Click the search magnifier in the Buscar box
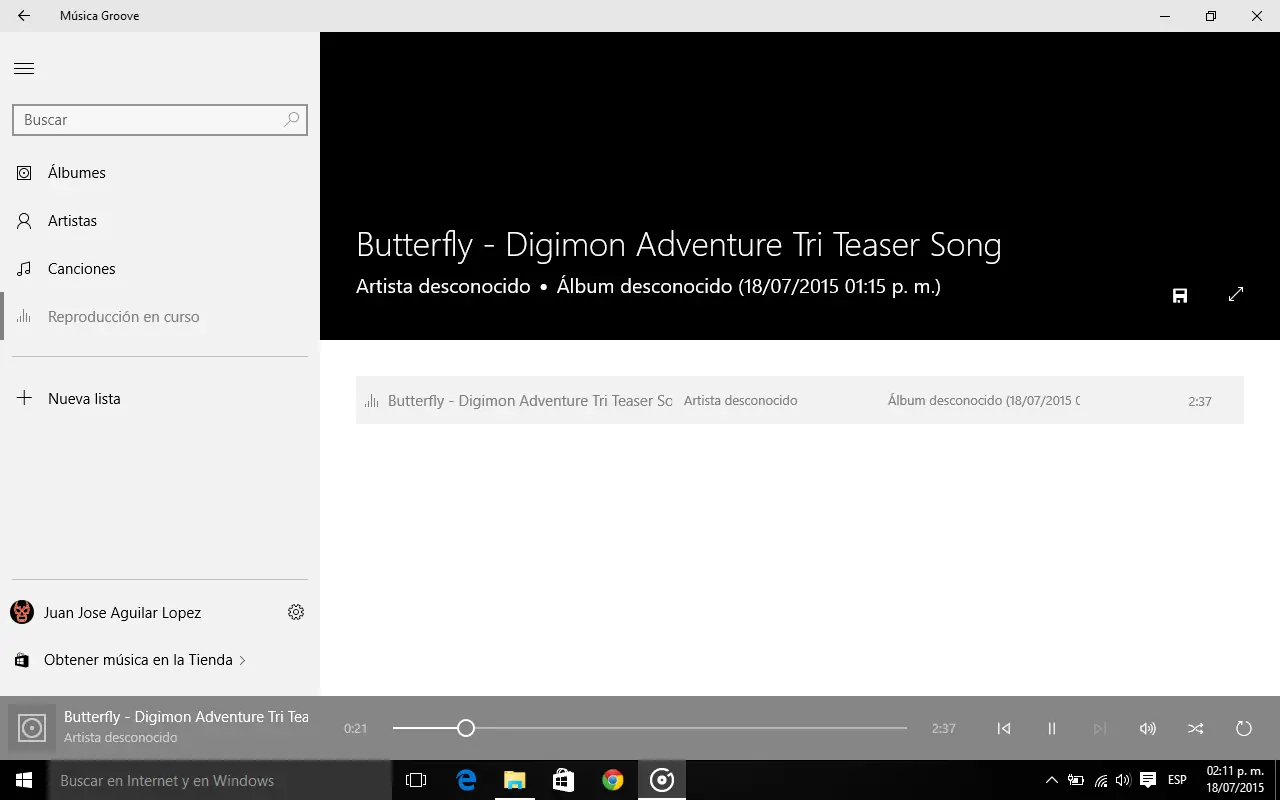This screenshot has width=1280, height=800. click(290, 119)
